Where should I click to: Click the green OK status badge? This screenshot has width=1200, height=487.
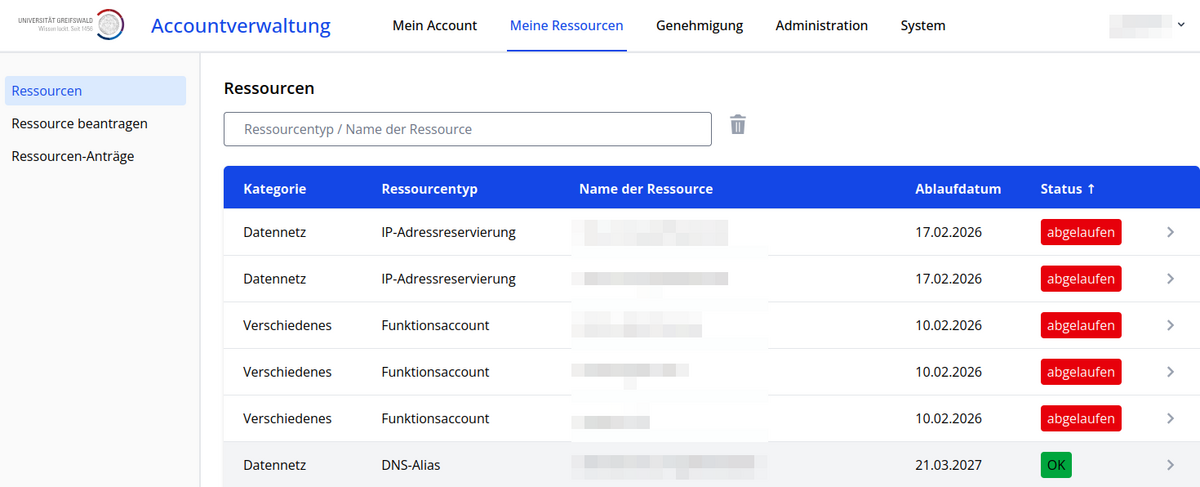[1055, 465]
